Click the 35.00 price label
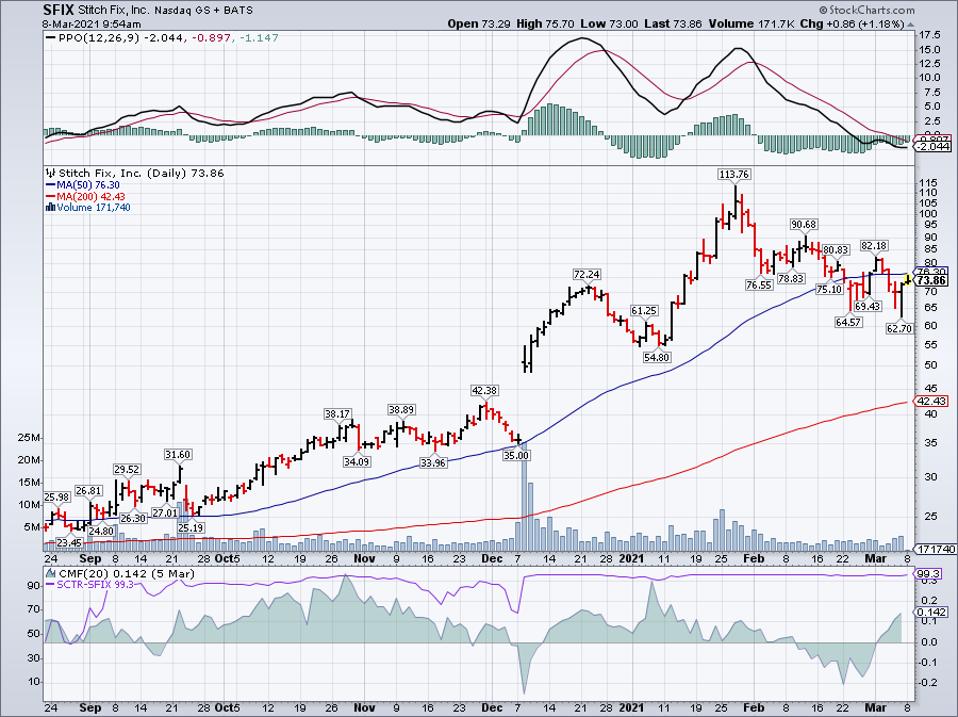Screen dimensions: 958x717 516,455
